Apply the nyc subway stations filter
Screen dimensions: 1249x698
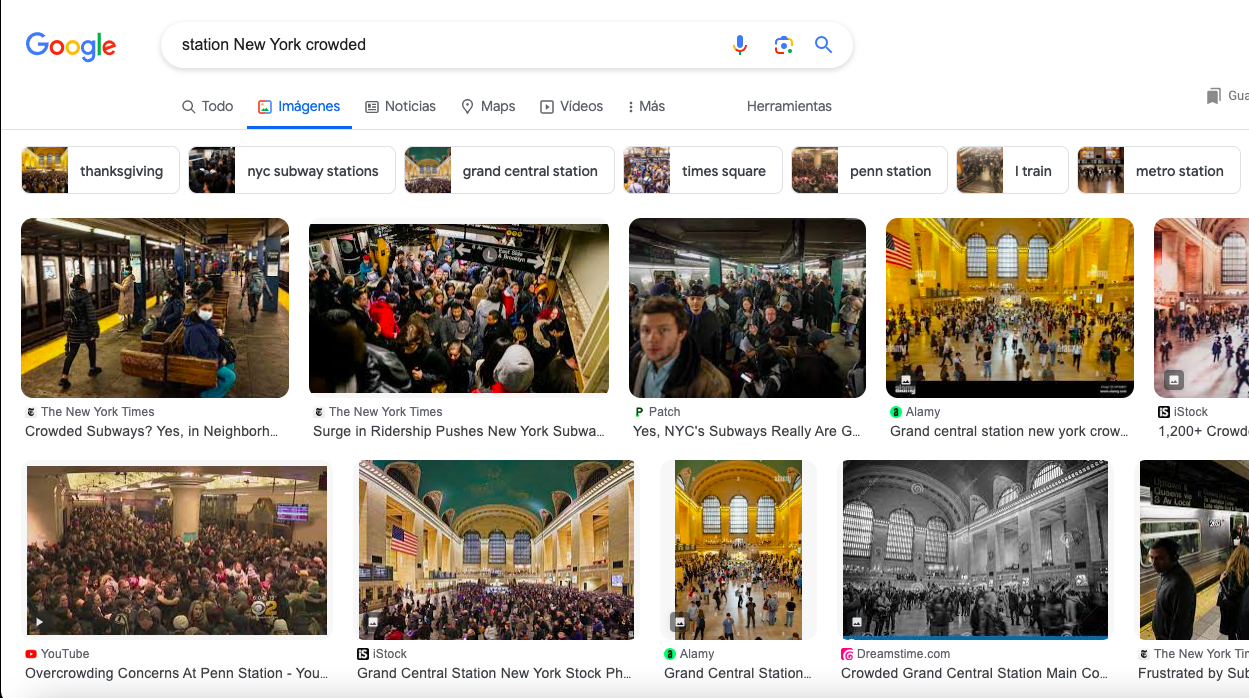pyautogui.click(x=292, y=171)
